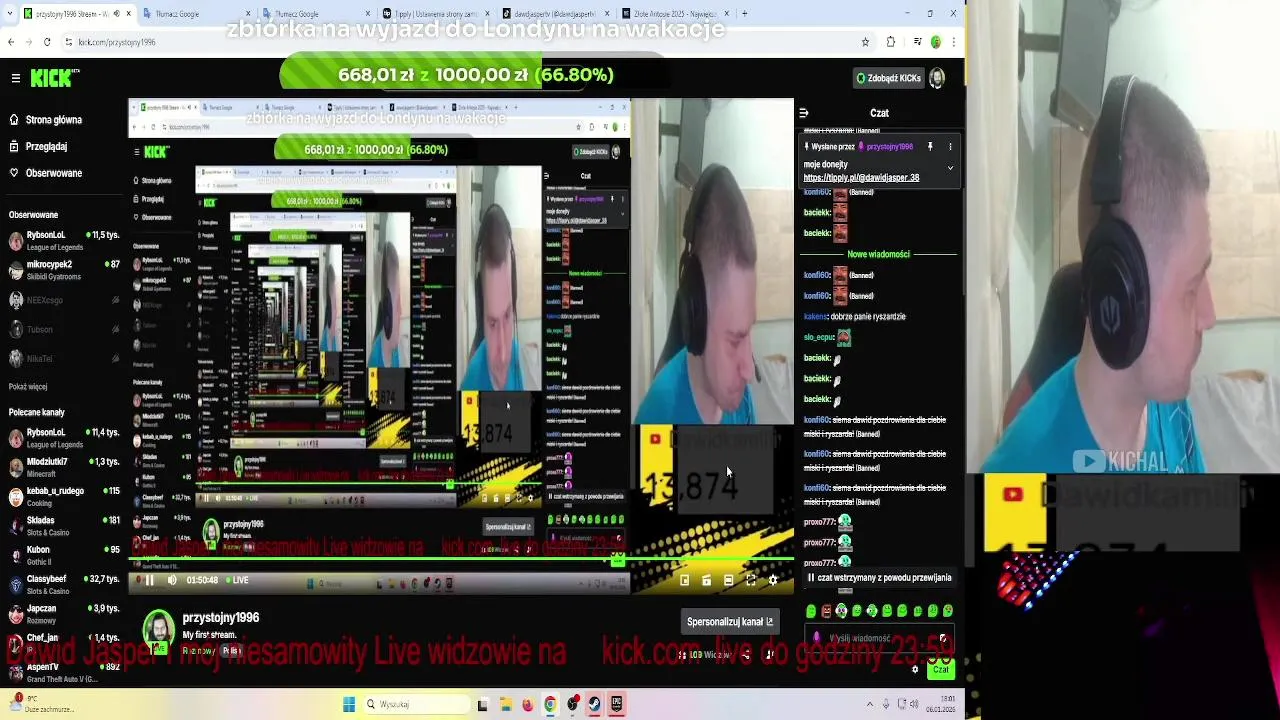Enter fullscreen on the video player

(751, 580)
